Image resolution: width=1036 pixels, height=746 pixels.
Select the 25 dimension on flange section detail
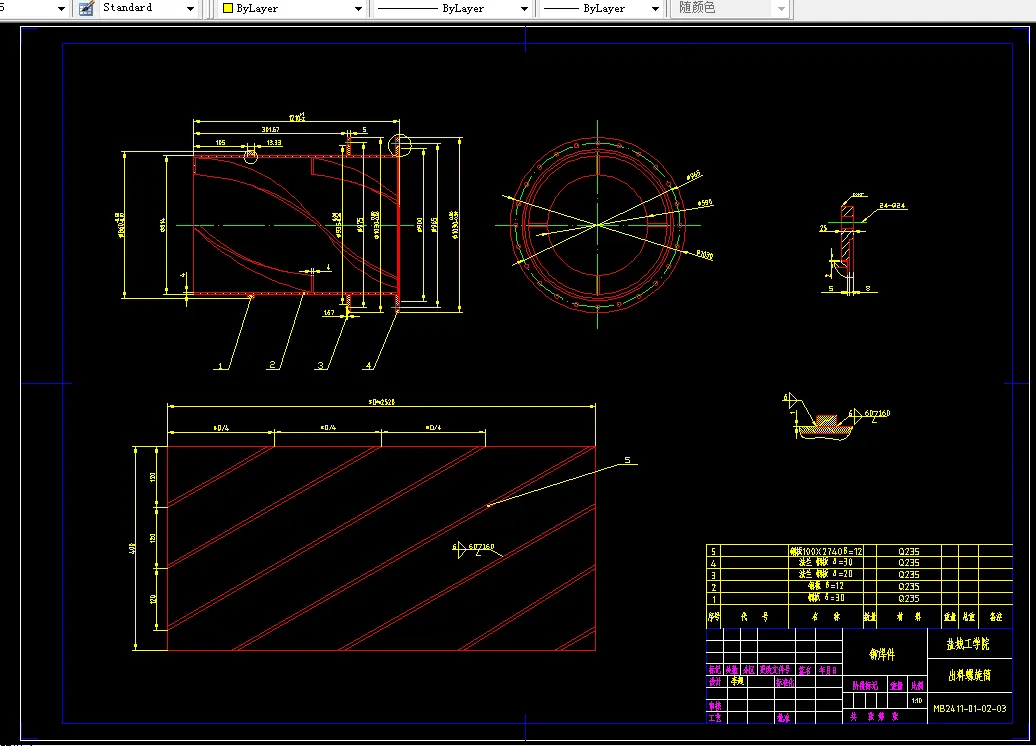tap(823, 228)
